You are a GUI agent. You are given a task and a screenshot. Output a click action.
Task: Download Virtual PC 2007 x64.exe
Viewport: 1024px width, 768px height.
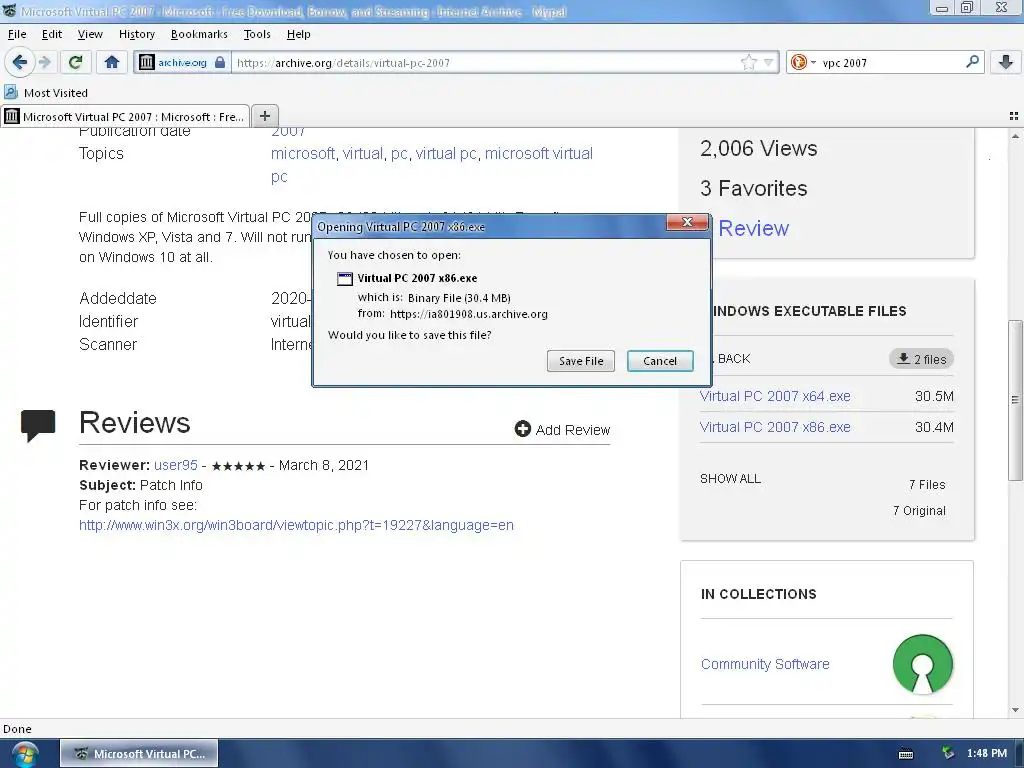tap(775, 396)
